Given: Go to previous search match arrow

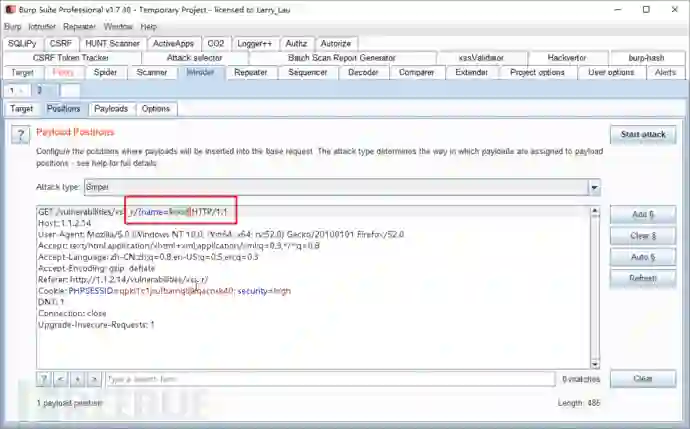Looking at the screenshot, I should pyautogui.click(x=61, y=379).
